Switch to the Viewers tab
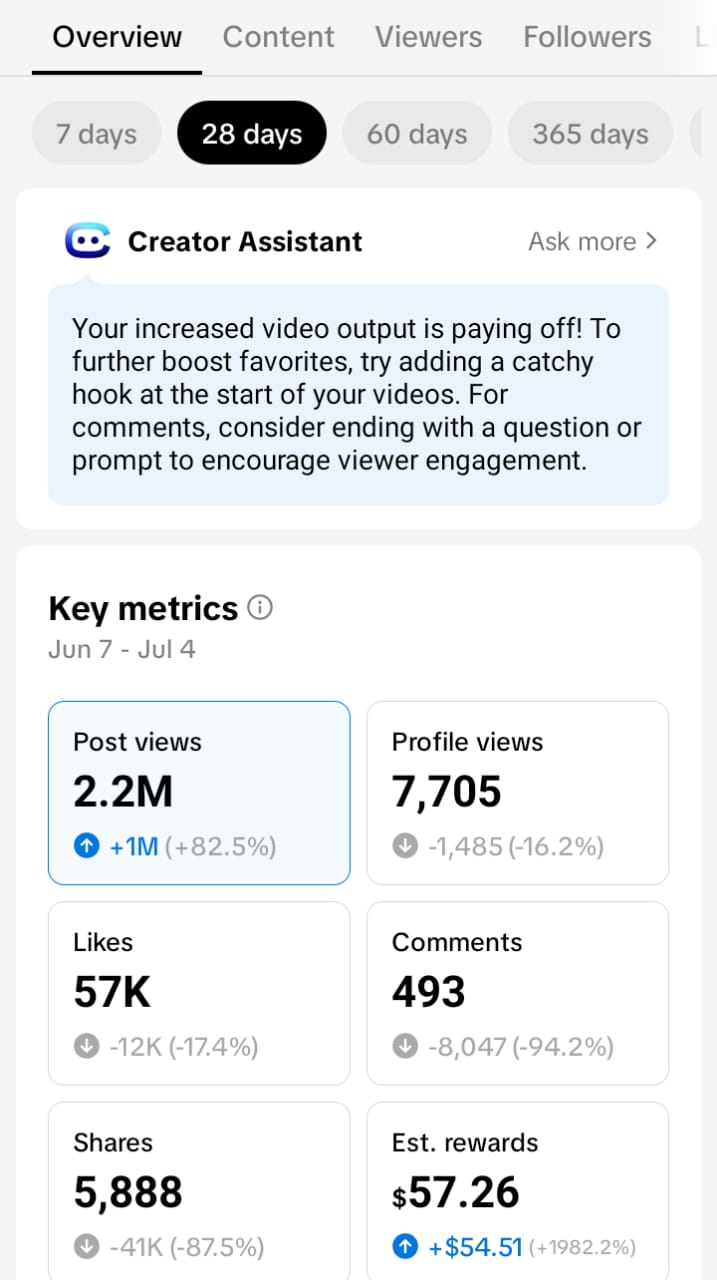The width and height of the screenshot is (717, 1280). (428, 37)
